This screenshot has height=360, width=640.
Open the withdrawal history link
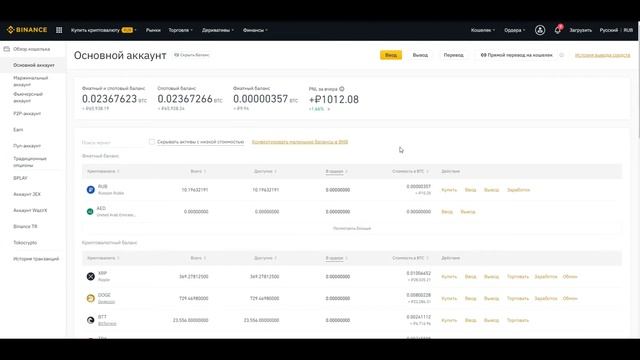(x=602, y=55)
